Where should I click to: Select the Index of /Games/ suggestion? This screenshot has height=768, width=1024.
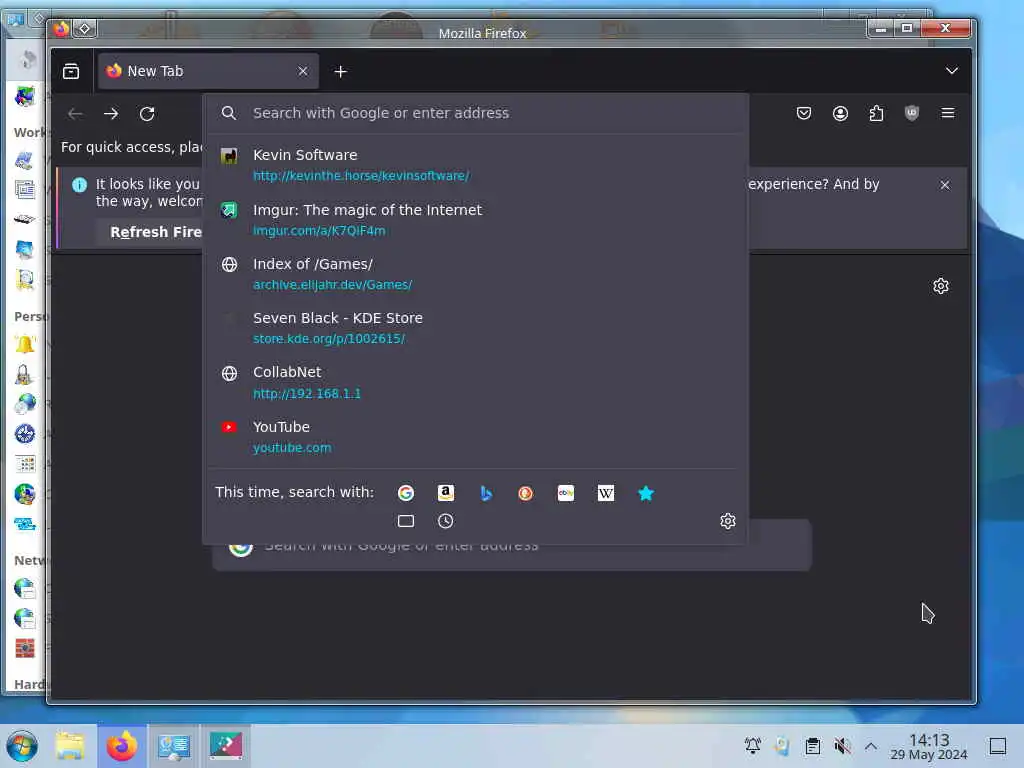(x=475, y=274)
